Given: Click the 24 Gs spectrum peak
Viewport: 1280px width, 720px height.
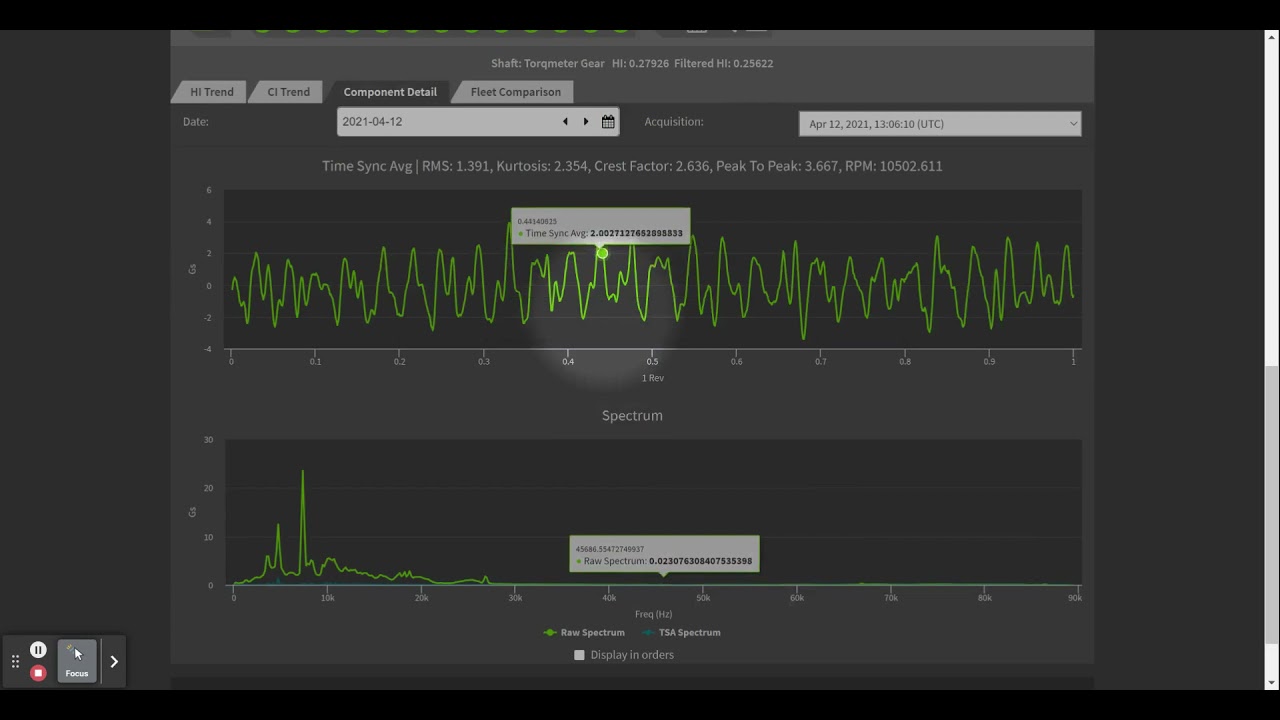Looking at the screenshot, I should 303,472.
